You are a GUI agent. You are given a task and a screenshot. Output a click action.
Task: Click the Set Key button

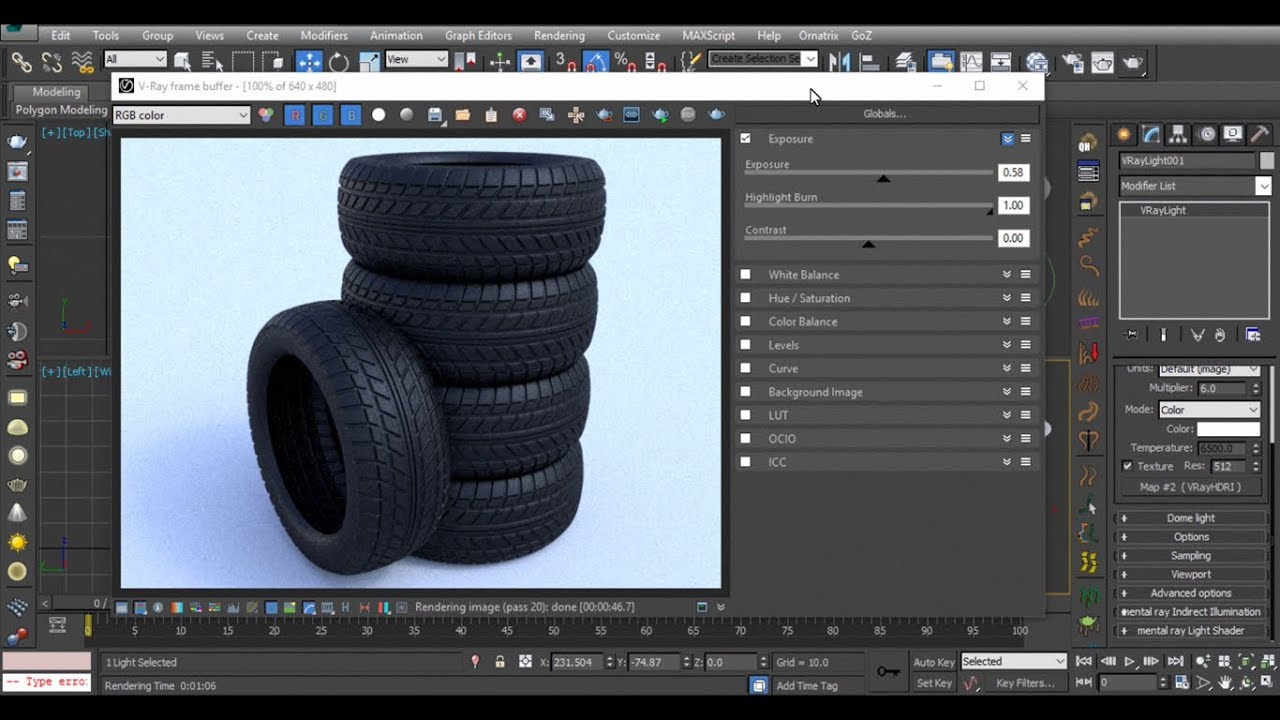pyautogui.click(x=934, y=683)
